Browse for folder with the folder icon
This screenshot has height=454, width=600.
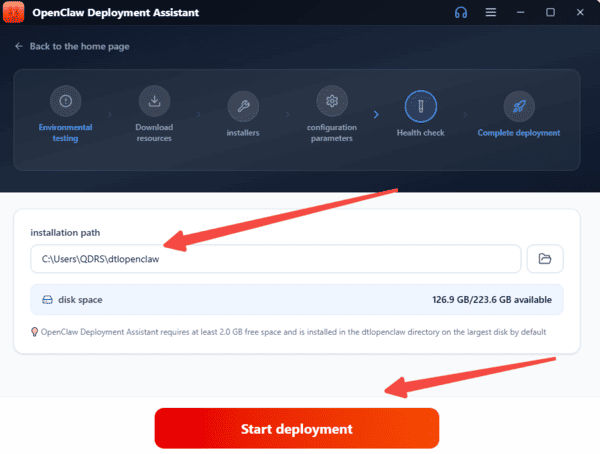[x=545, y=259]
